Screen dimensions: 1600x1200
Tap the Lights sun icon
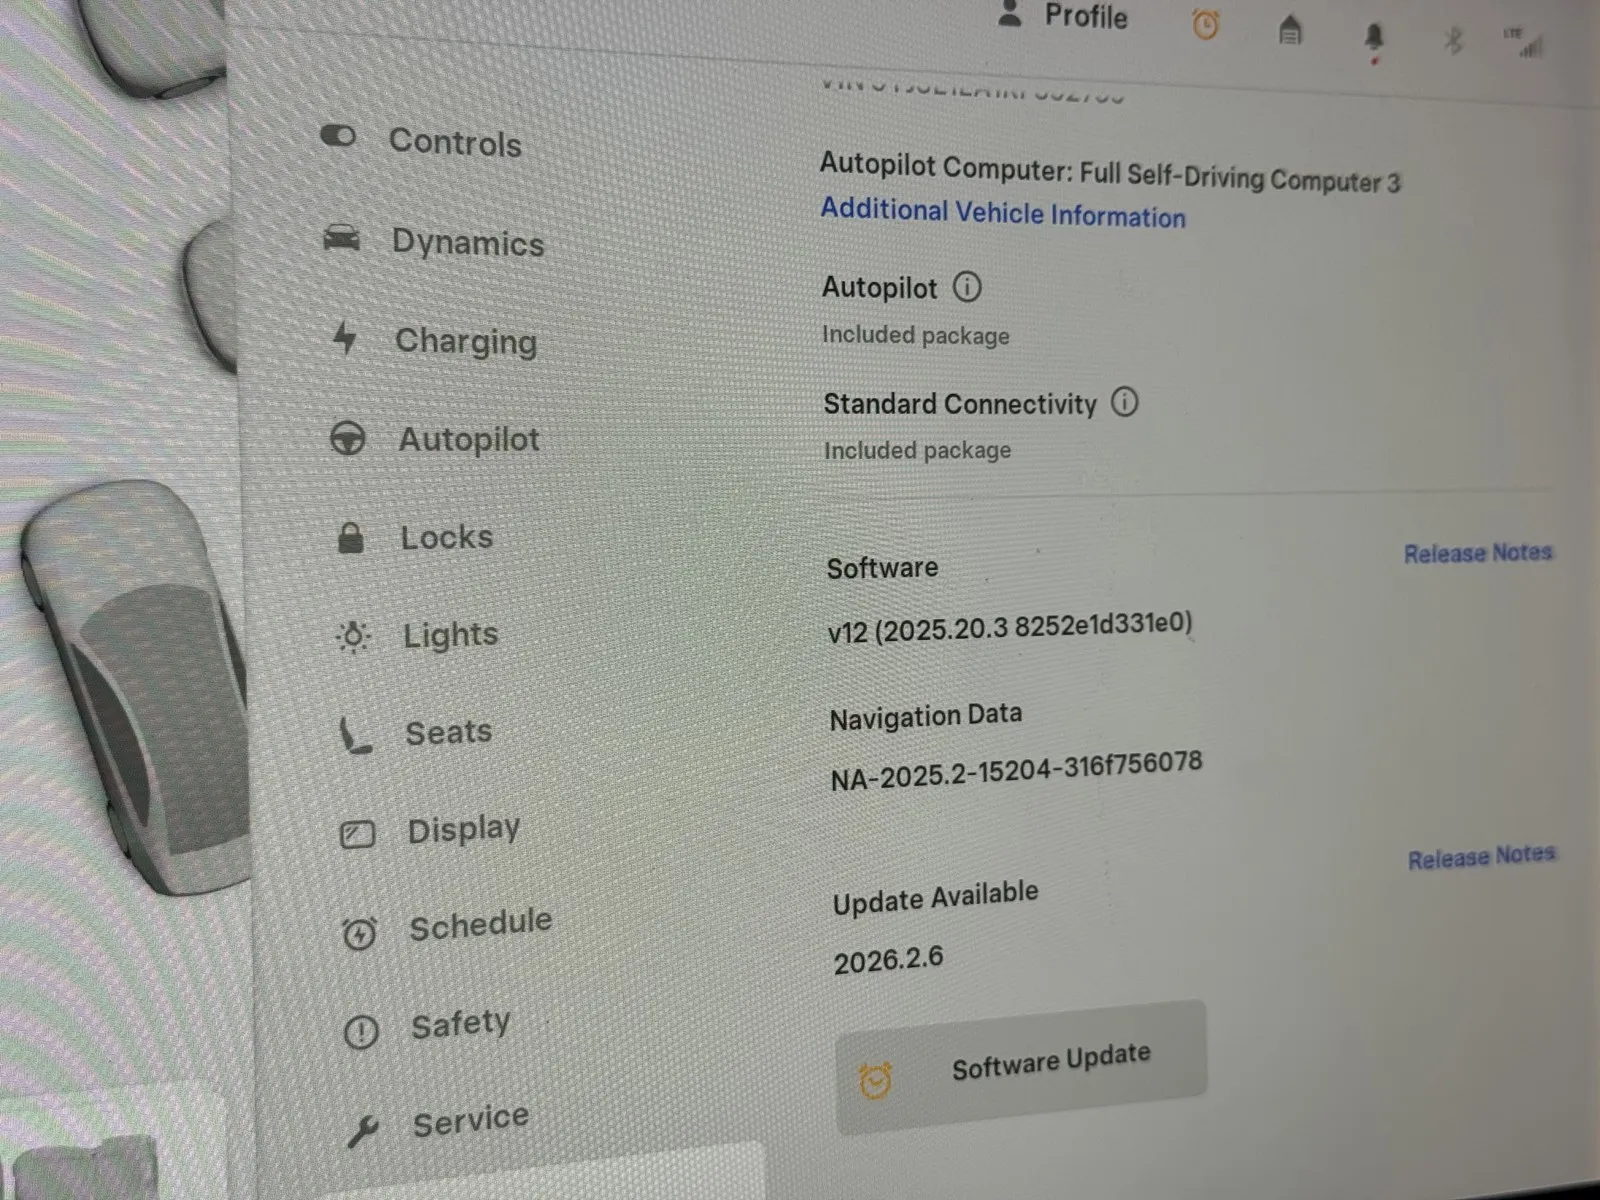click(353, 636)
